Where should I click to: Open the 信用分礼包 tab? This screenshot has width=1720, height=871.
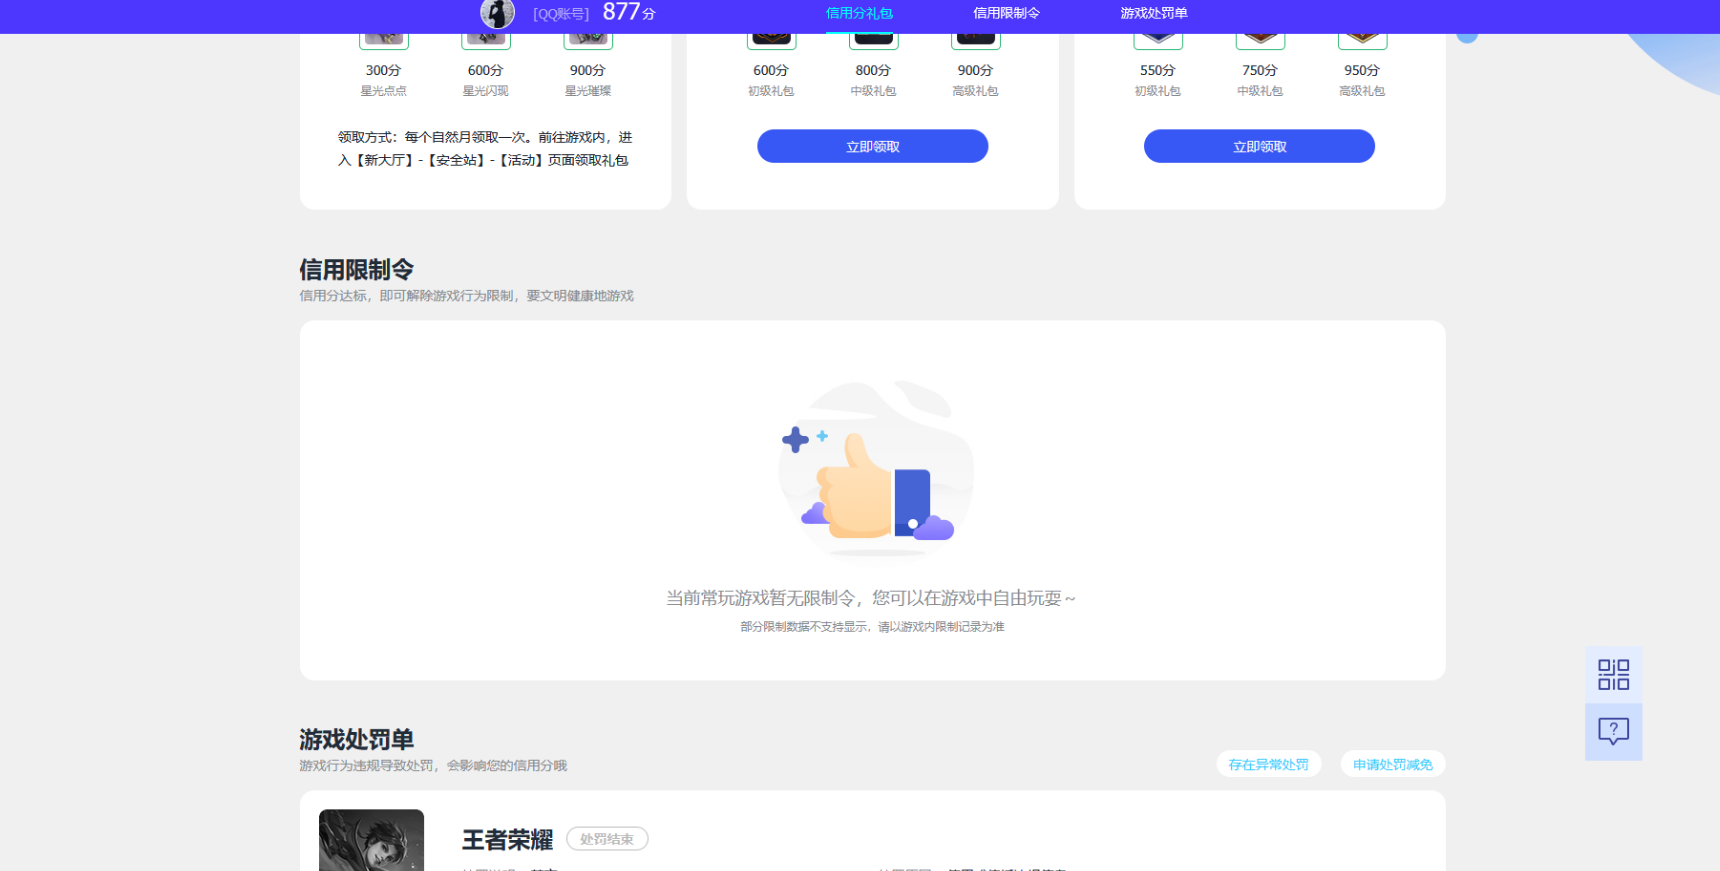pyautogui.click(x=859, y=13)
